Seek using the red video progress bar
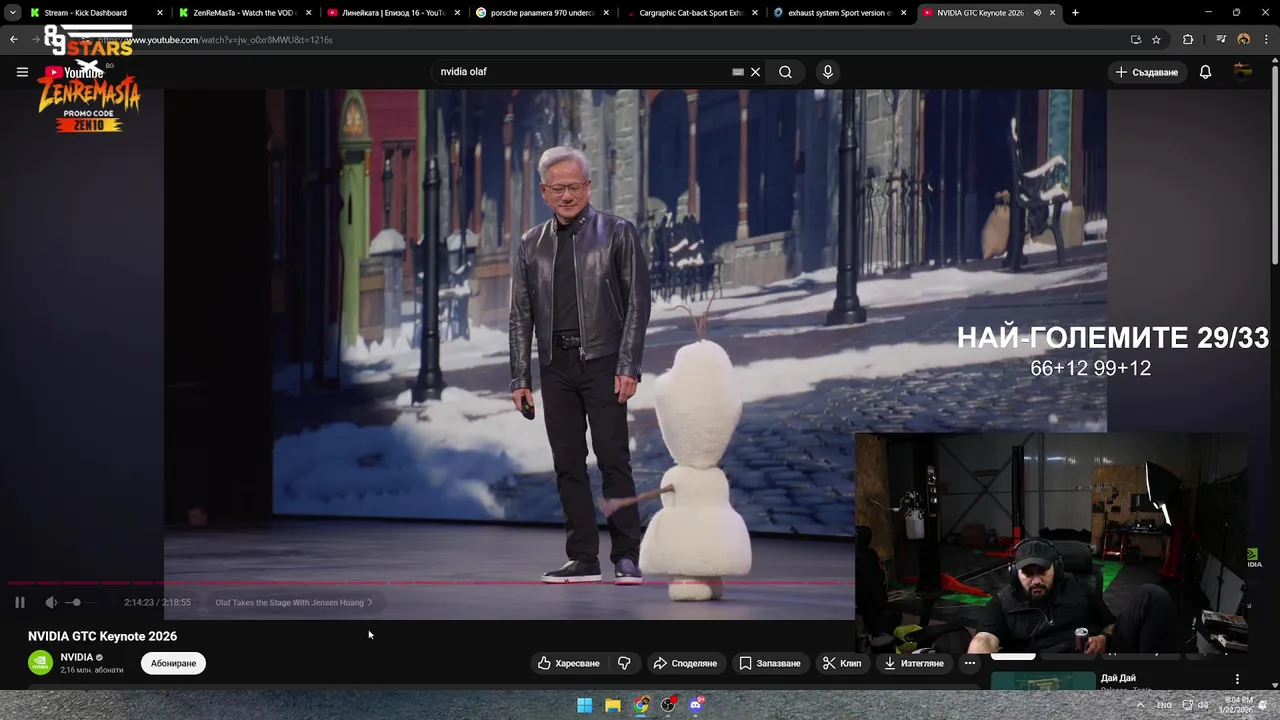 click(430, 582)
